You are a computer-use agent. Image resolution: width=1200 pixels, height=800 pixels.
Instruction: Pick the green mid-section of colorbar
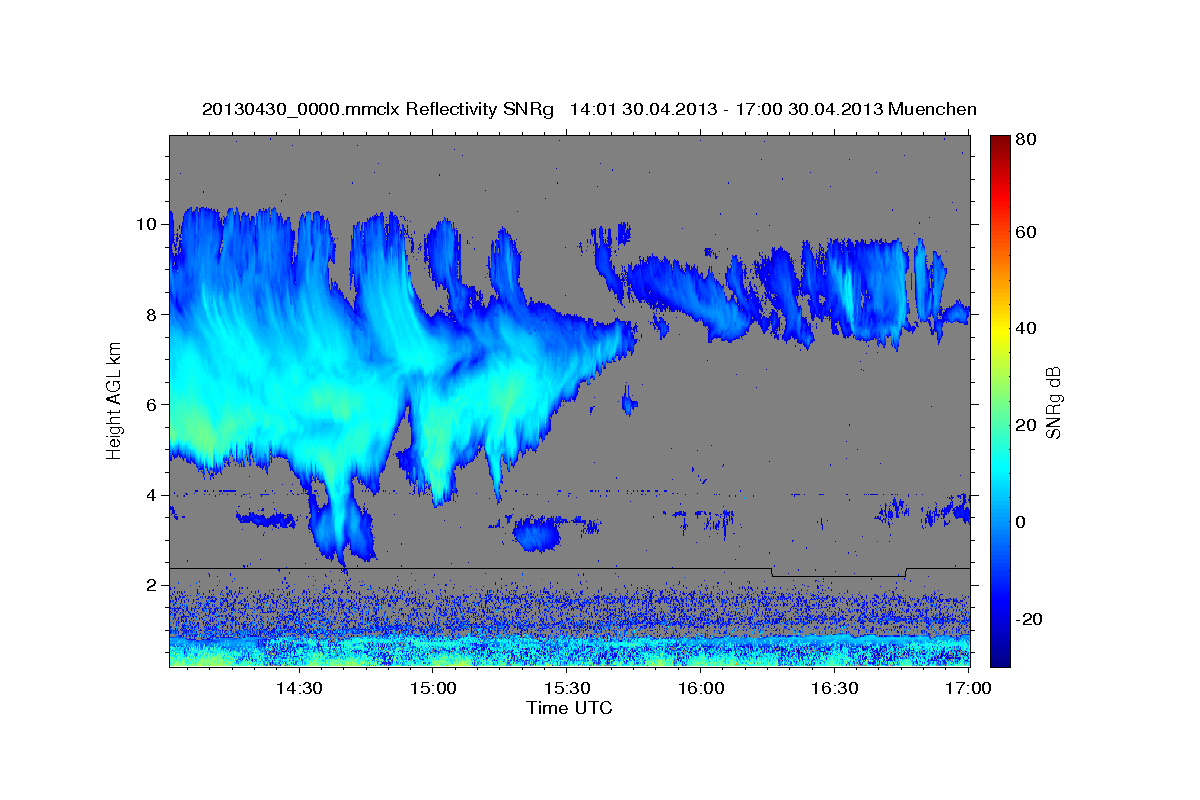[x=999, y=400]
